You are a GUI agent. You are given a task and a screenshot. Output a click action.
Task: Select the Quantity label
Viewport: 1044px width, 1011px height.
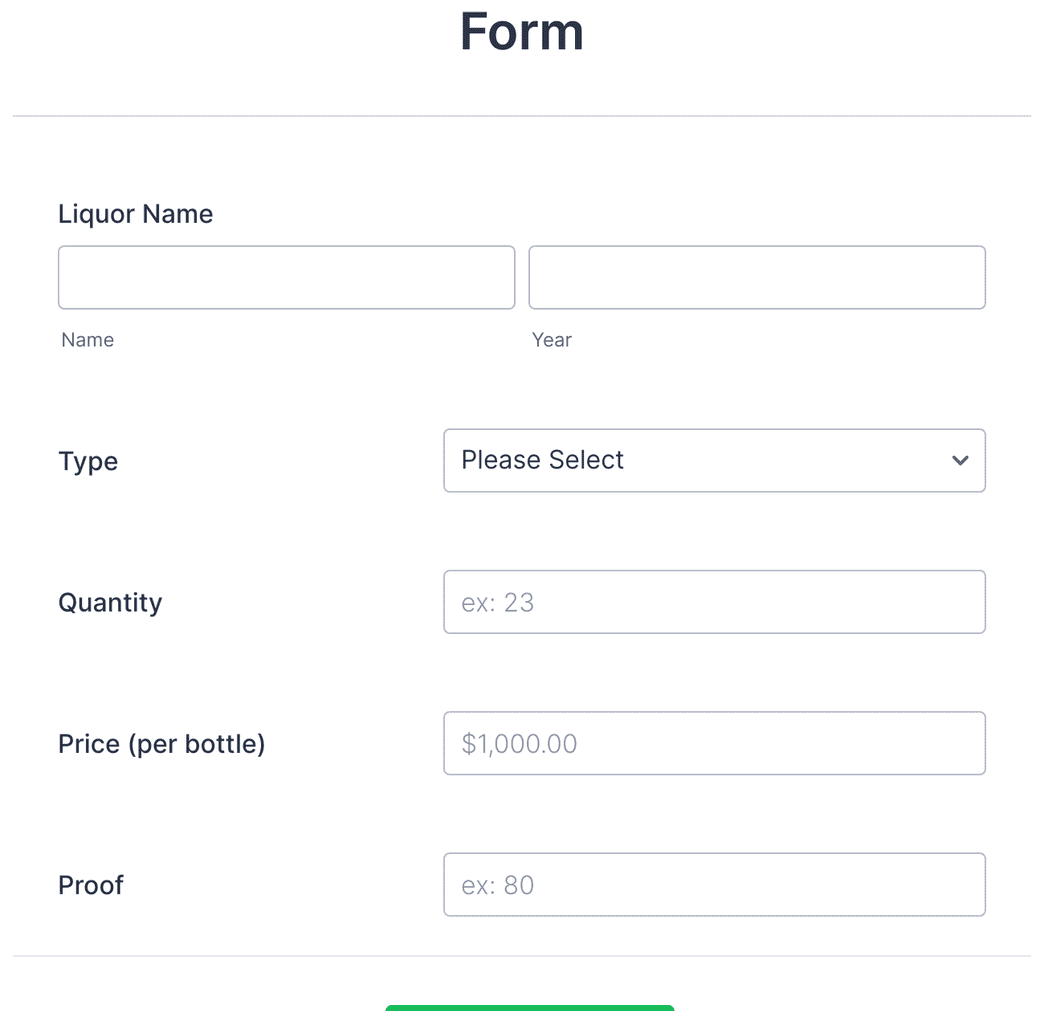[x=110, y=602]
